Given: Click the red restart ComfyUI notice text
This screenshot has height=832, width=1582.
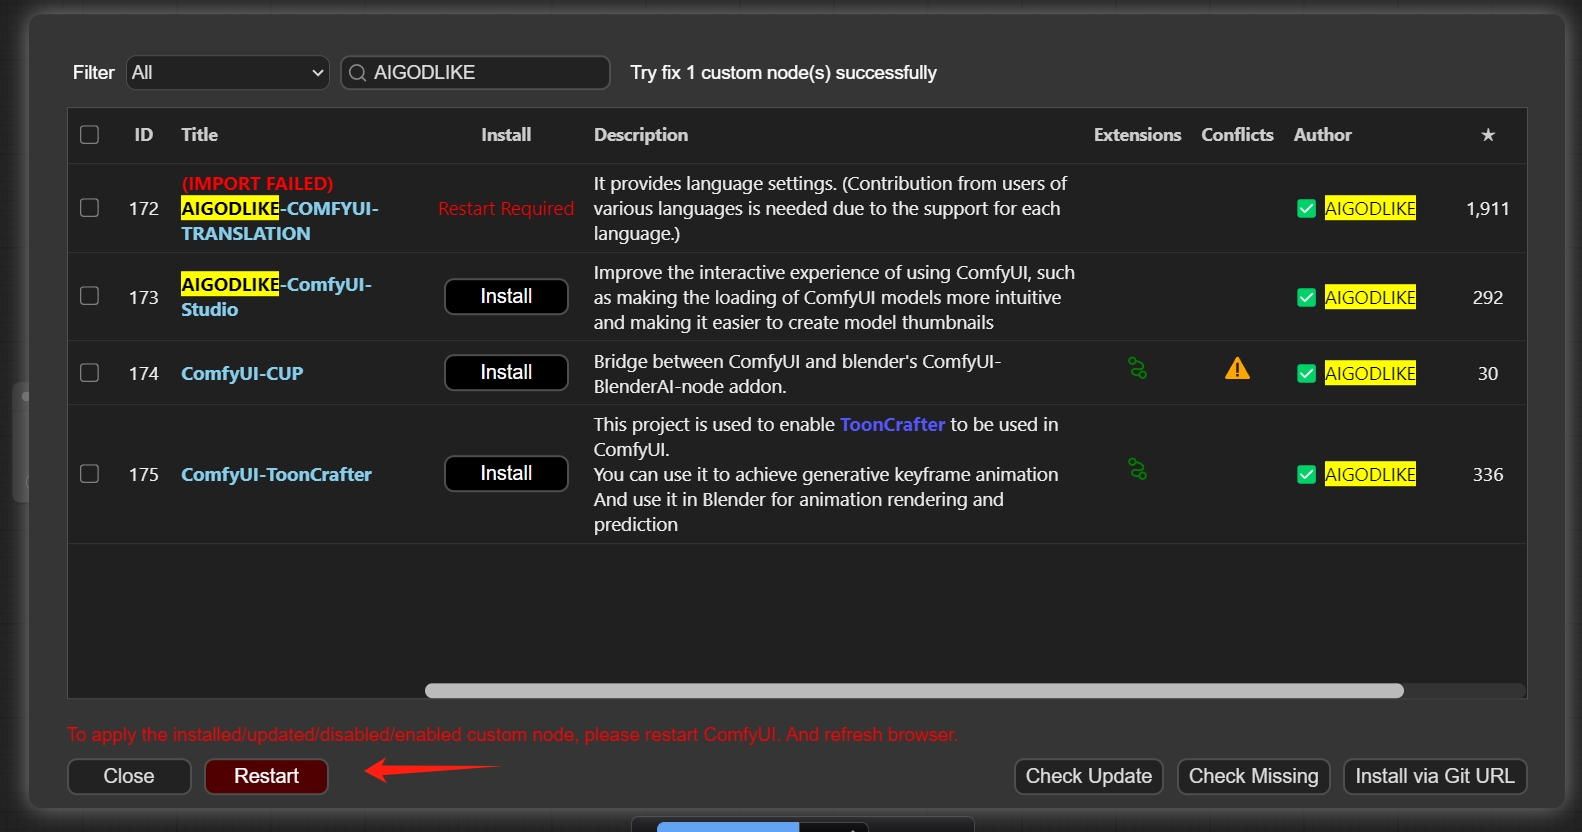Looking at the screenshot, I should pyautogui.click(x=512, y=735).
